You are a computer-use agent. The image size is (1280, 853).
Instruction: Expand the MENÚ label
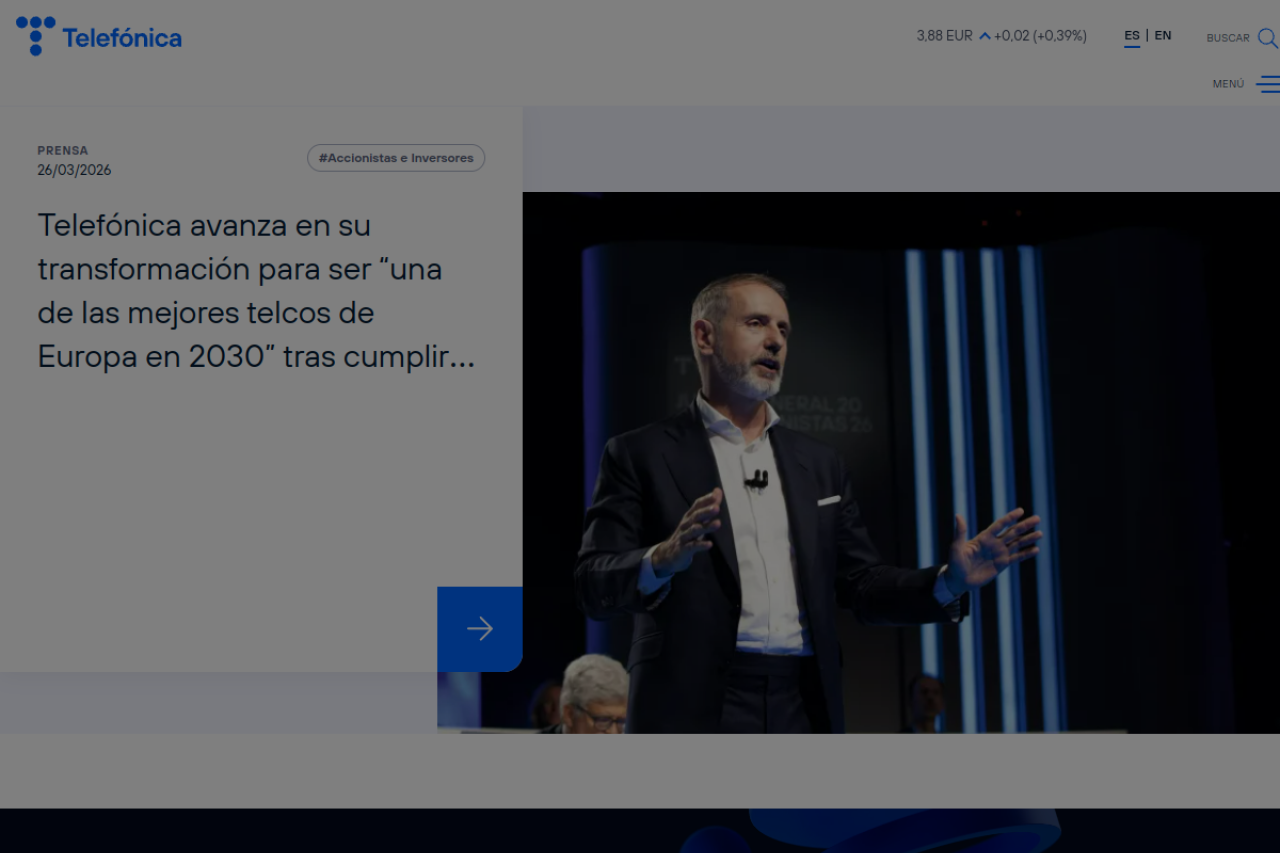1228,84
